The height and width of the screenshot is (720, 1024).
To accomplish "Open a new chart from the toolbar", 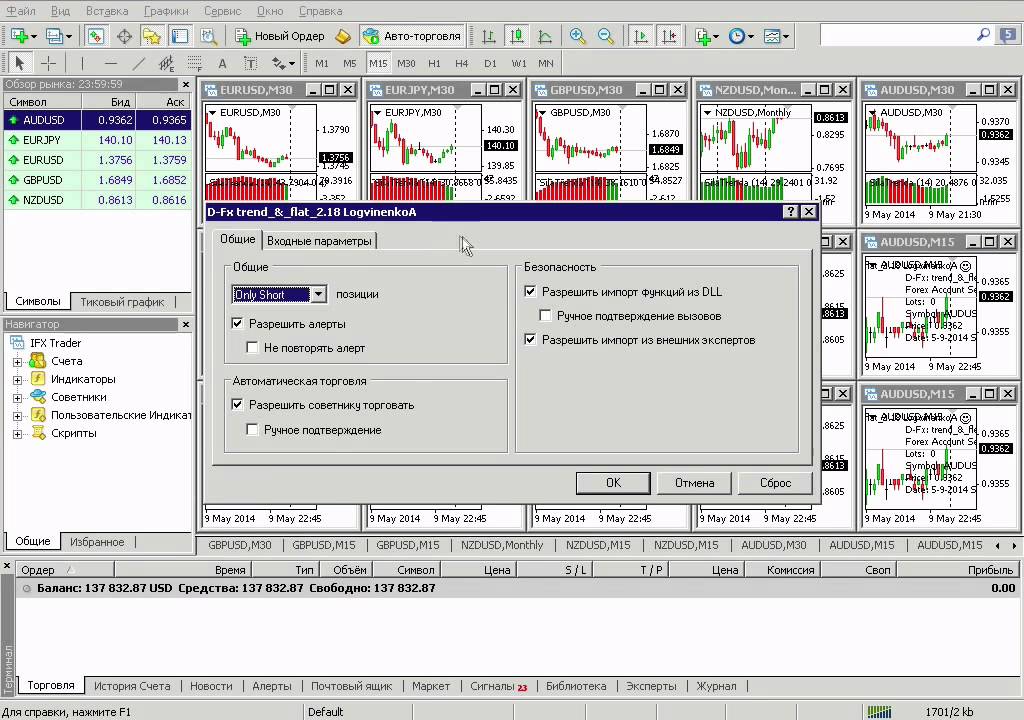I will click(x=19, y=36).
